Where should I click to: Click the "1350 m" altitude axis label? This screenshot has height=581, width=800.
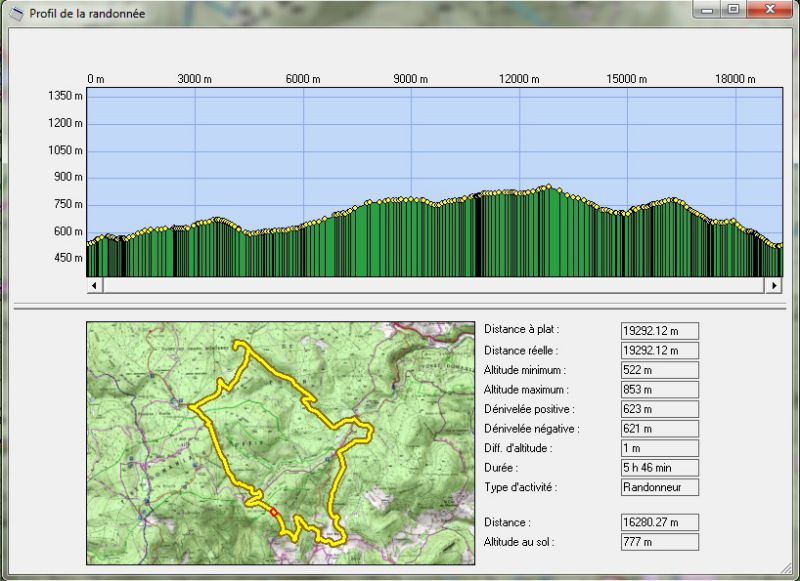coord(65,96)
